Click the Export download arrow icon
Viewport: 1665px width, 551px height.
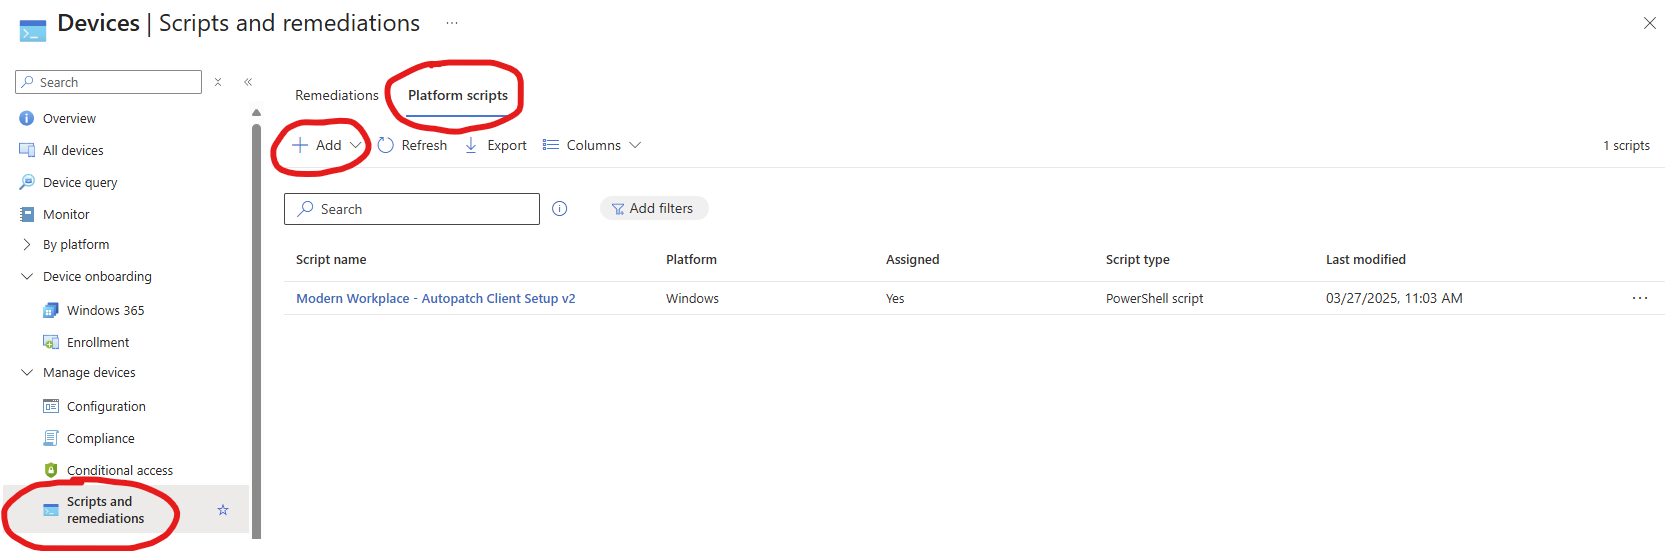pyautogui.click(x=471, y=145)
